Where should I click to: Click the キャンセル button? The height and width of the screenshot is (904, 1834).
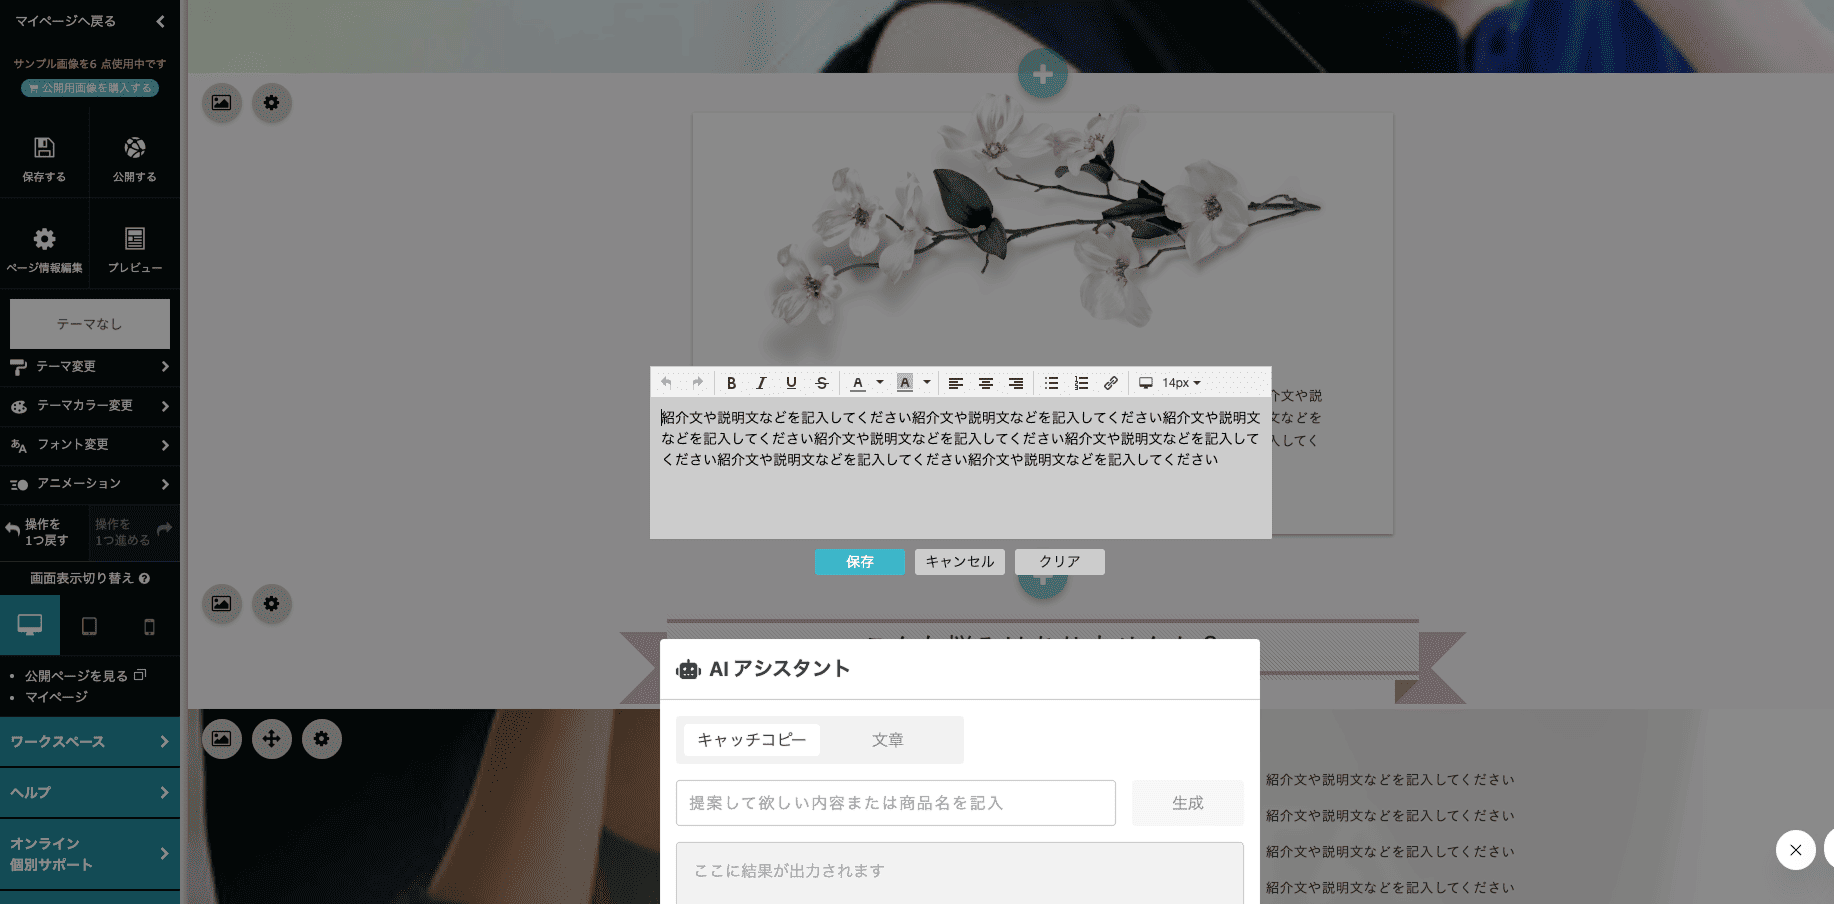click(x=960, y=562)
